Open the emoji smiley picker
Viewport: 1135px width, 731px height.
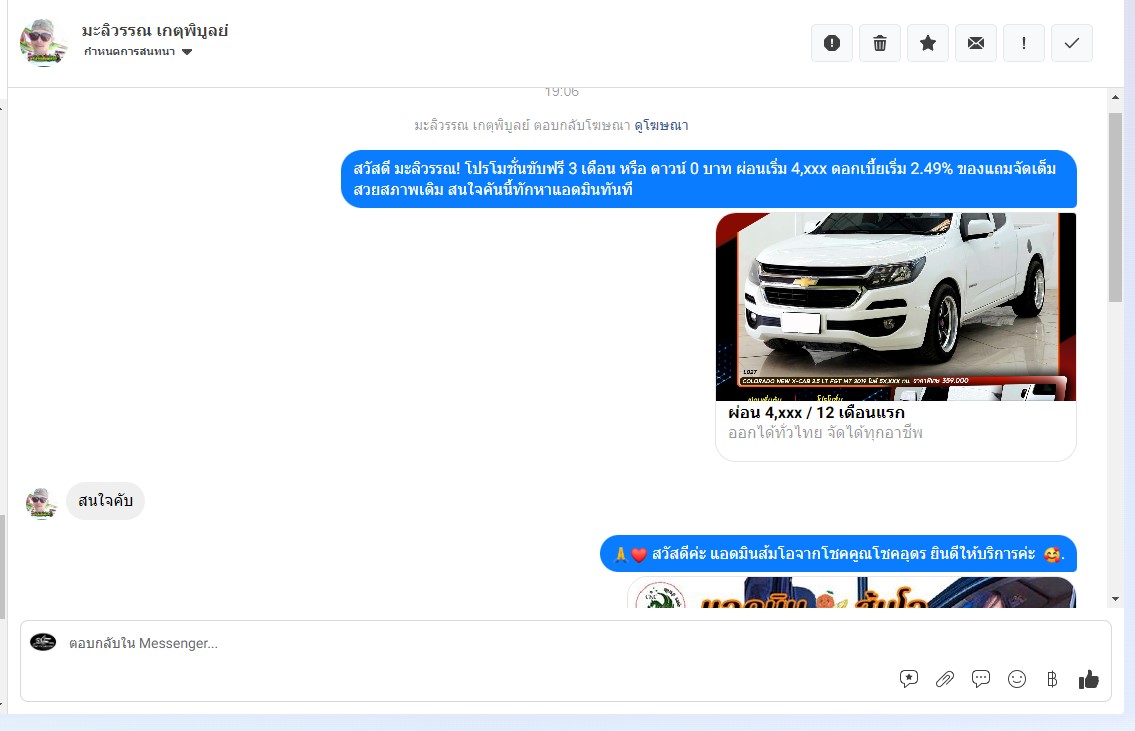click(x=1017, y=679)
